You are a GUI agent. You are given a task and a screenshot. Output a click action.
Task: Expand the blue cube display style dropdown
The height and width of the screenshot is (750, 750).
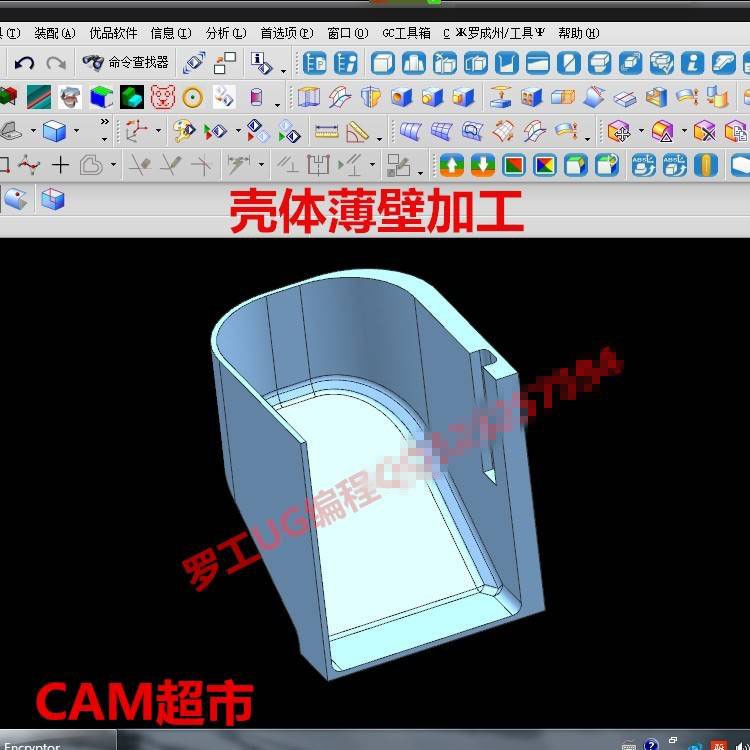point(76,132)
